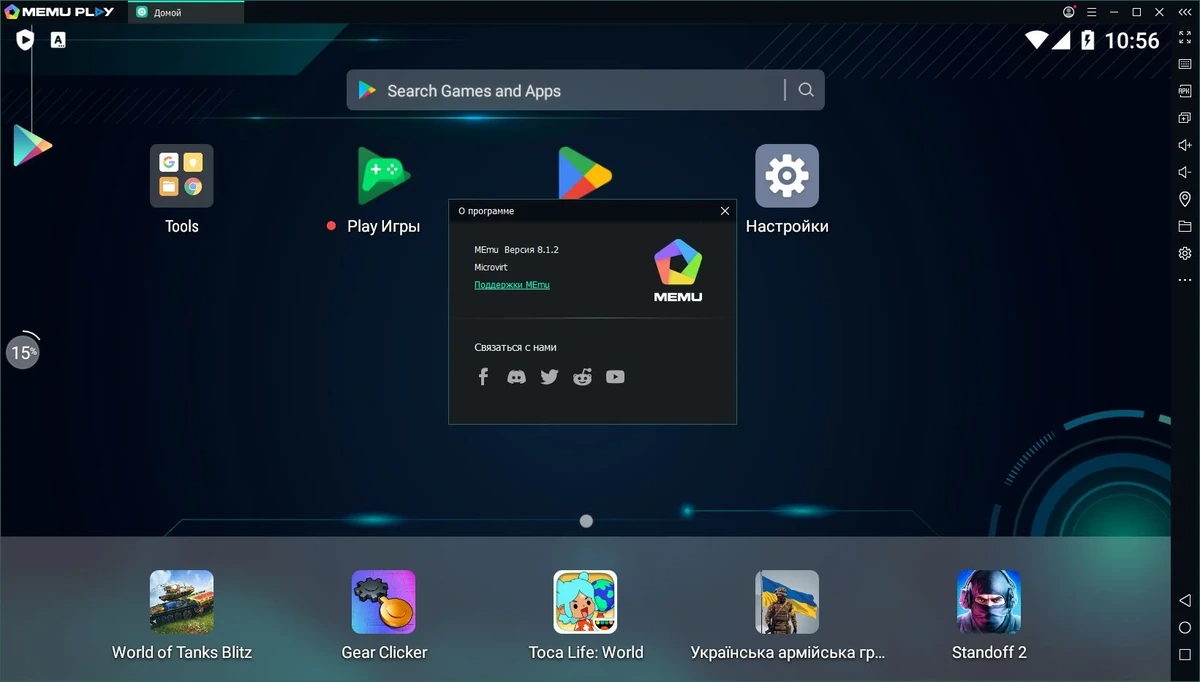Open the Поддержки MEmu link
The image size is (1200, 682).
pos(512,285)
